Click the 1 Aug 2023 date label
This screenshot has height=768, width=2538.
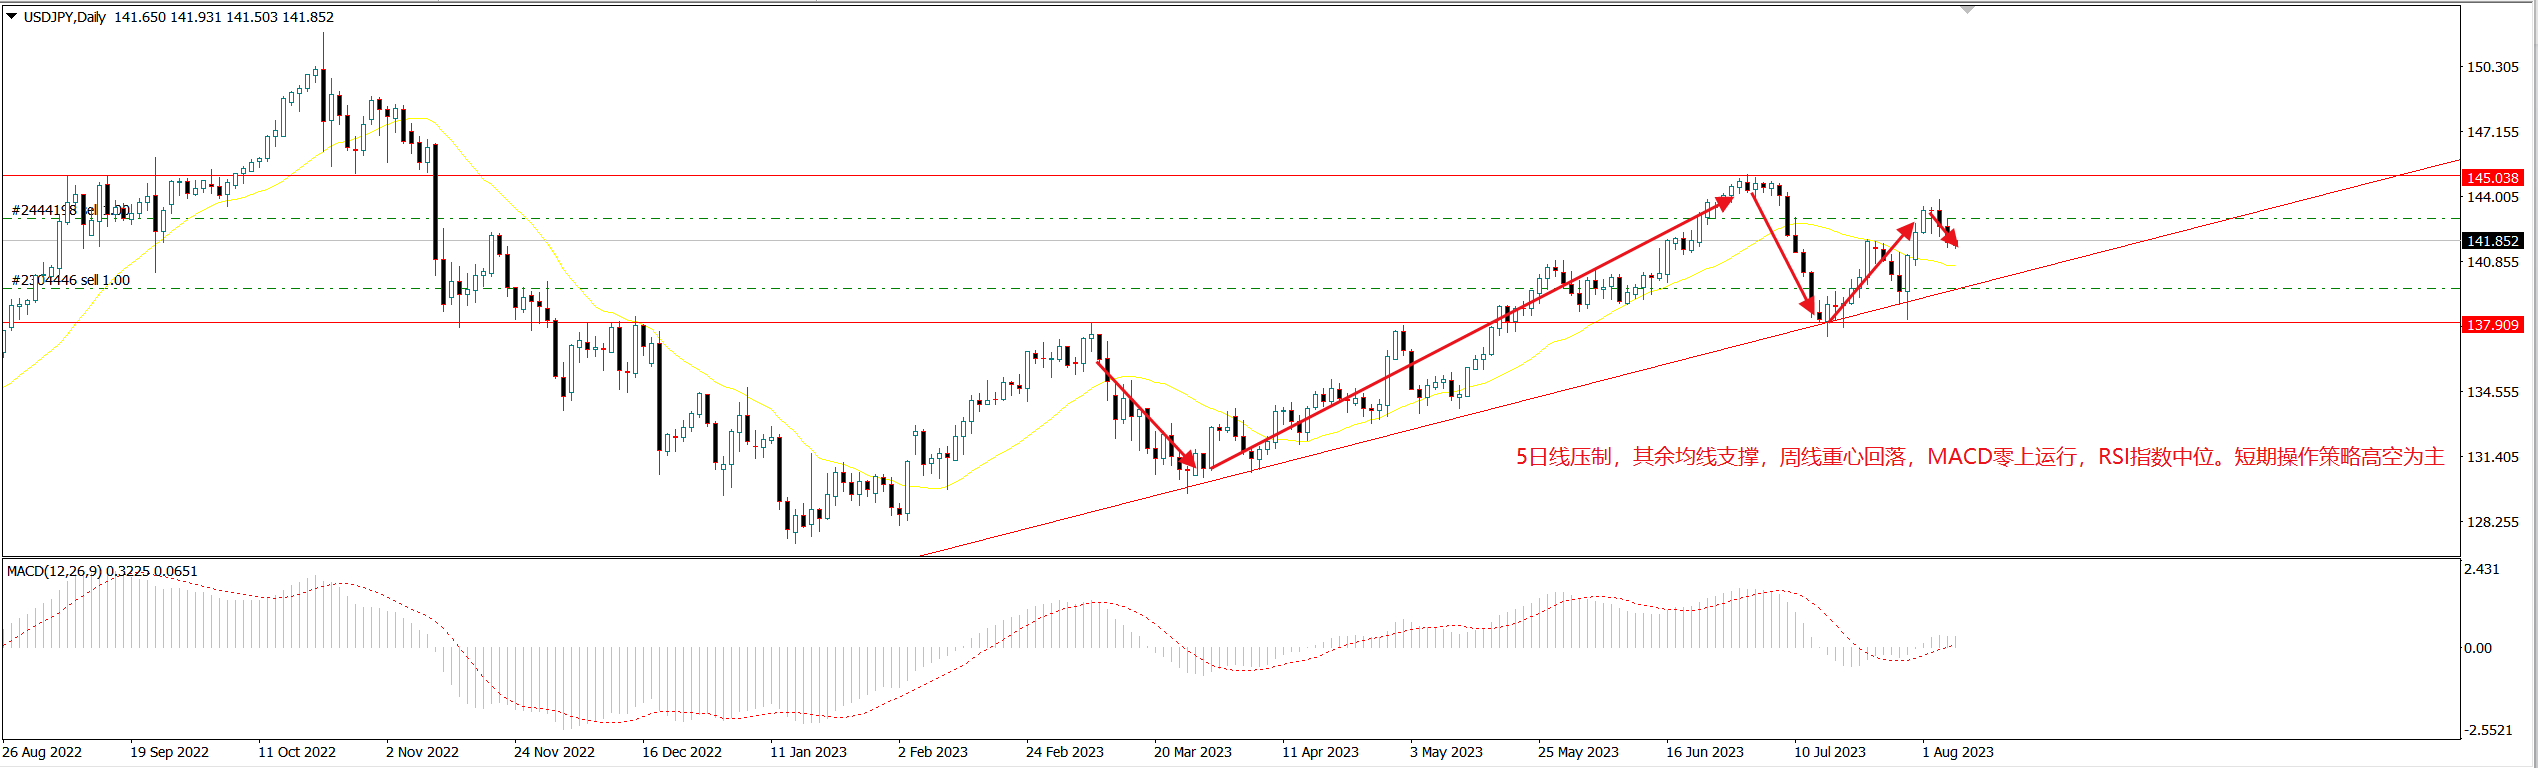pos(1957,752)
